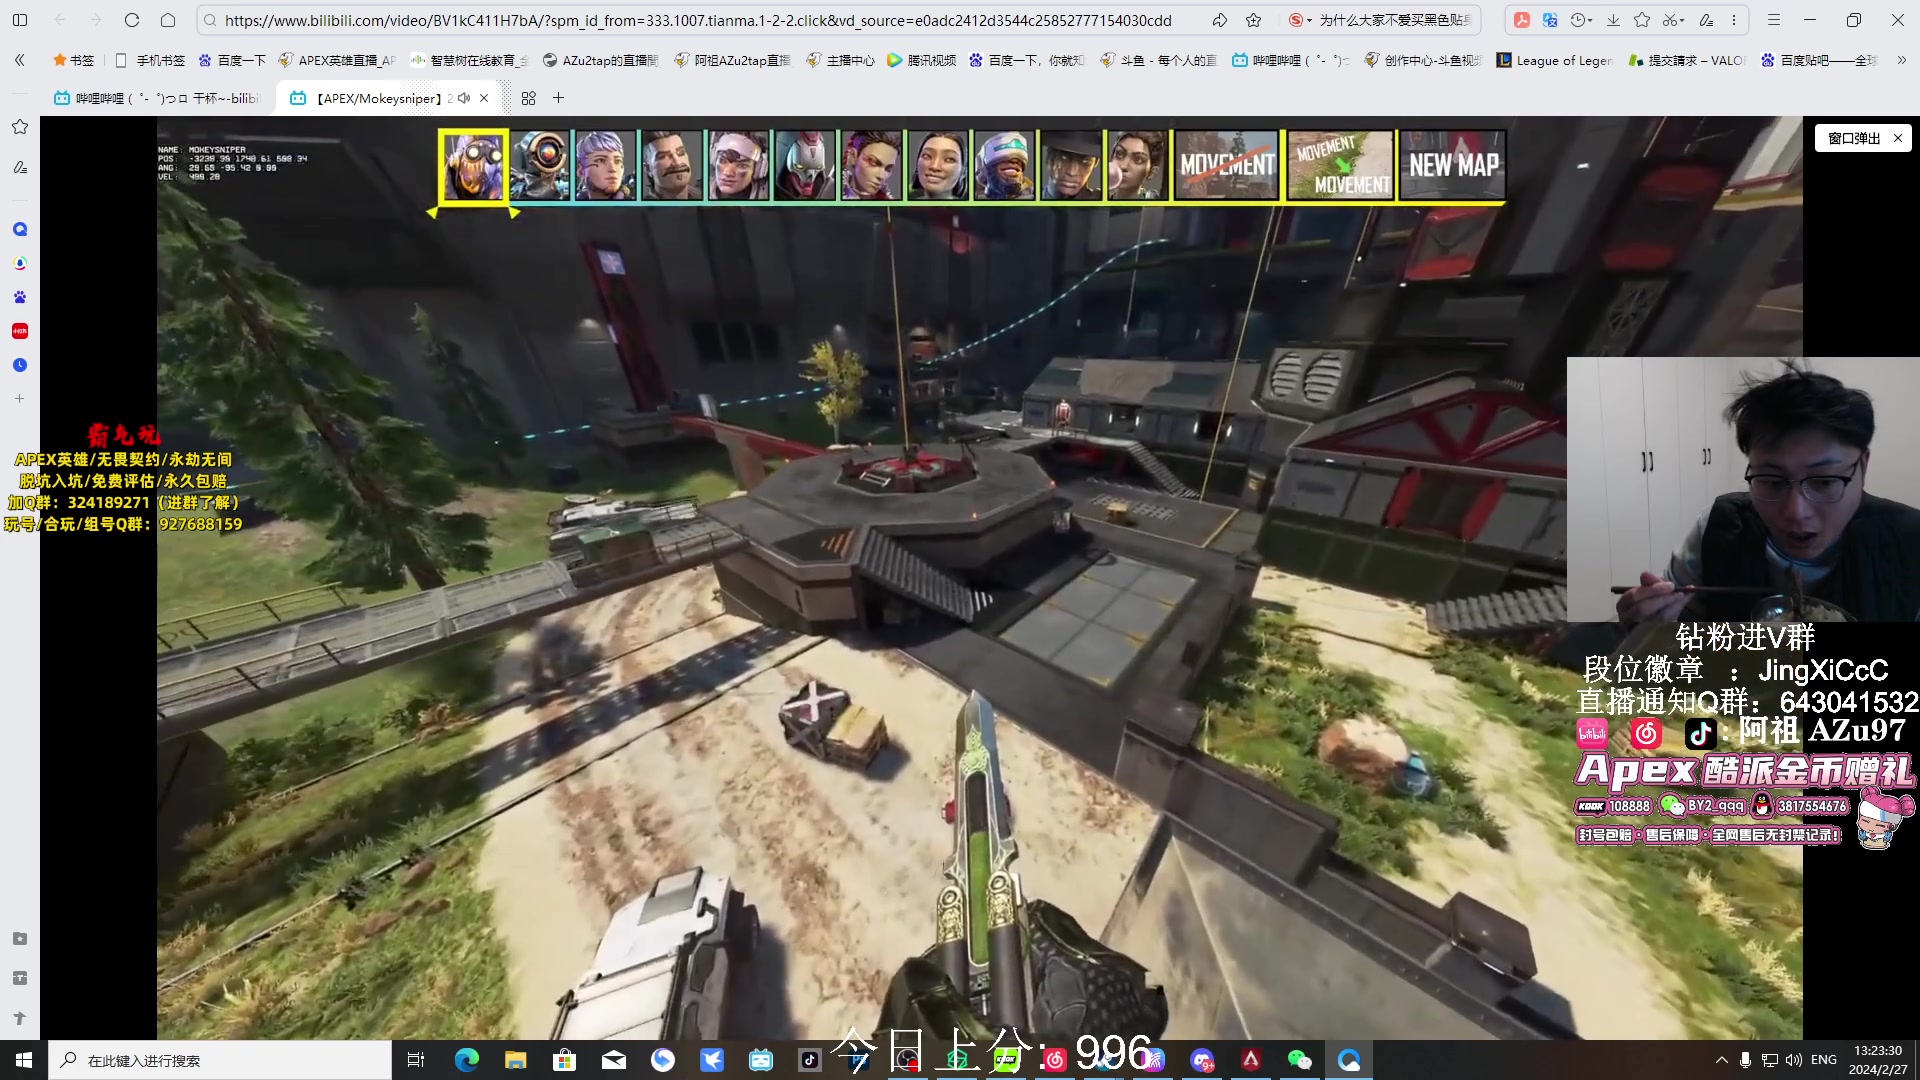Open the downloads icon in toolbar

coord(1613,20)
